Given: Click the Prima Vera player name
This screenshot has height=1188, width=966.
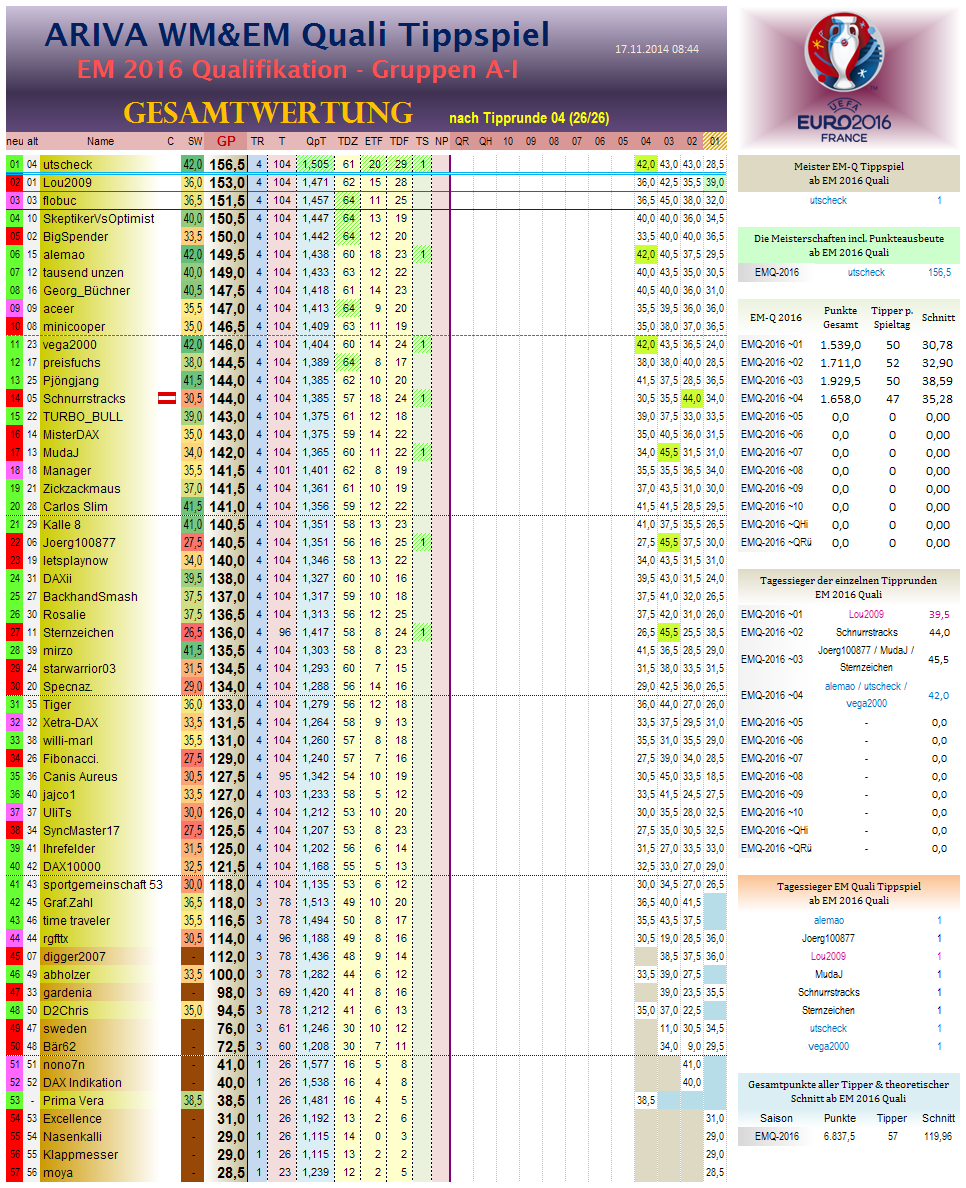Looking at the screenshot, I should (73, 1101).
